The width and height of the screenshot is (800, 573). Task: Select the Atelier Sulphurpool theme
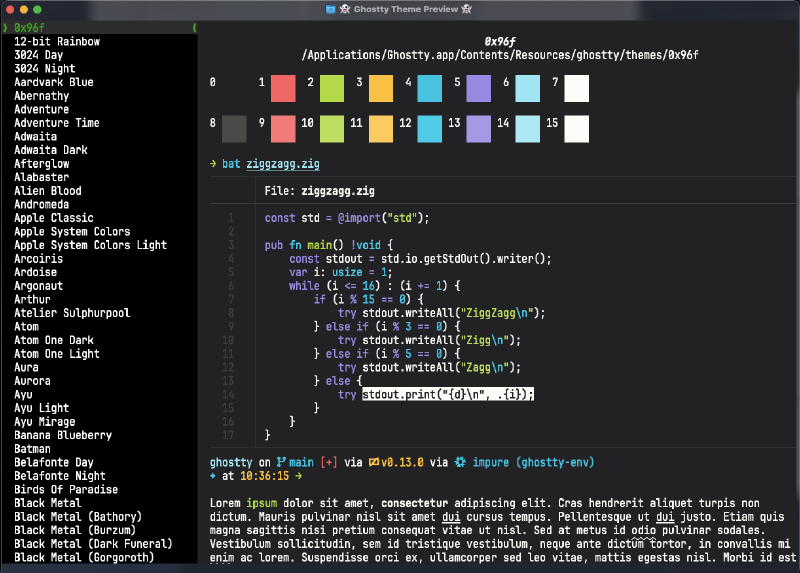pyautogui.click(x=72, y=313)
